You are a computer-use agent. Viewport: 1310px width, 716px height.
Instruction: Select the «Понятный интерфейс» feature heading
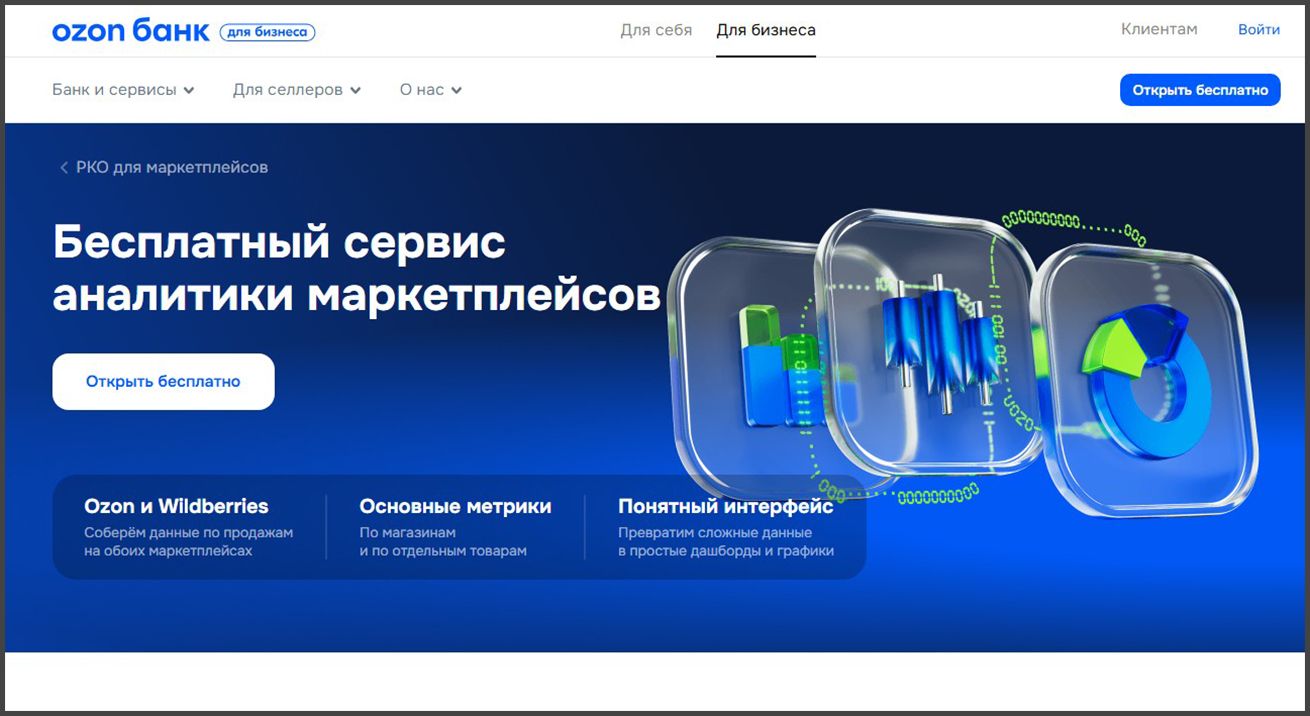tap(726, 506)
